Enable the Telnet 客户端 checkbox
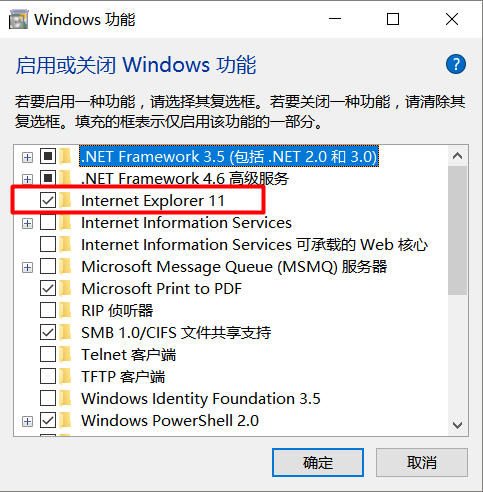The image size is (483, 492). (48, 354)
